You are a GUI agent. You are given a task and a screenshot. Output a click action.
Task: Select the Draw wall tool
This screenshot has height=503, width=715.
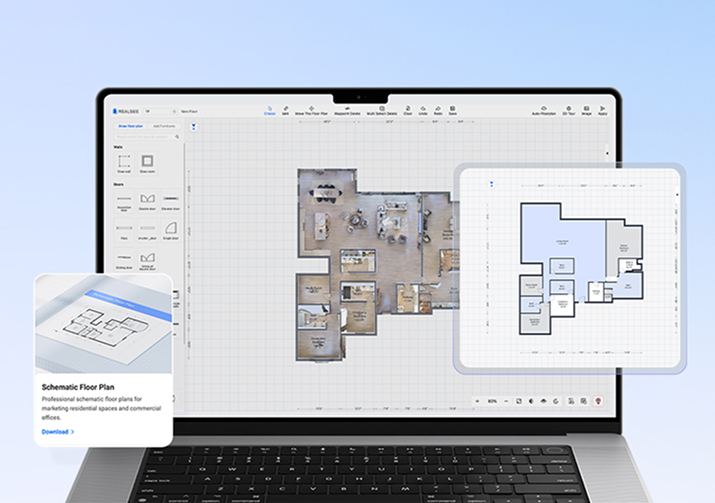(124, 161)
